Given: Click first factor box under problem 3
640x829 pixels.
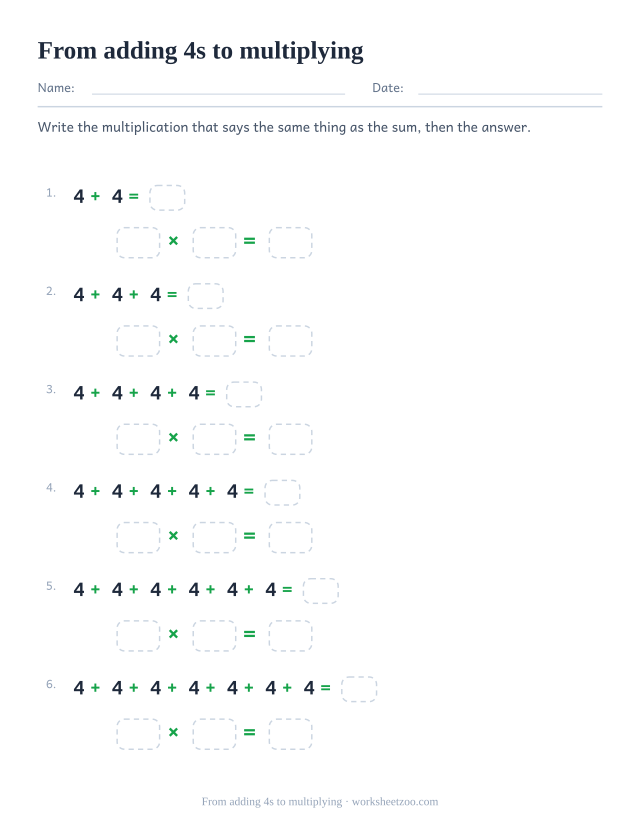Looking at the screenshot, I should coord(138,439).
